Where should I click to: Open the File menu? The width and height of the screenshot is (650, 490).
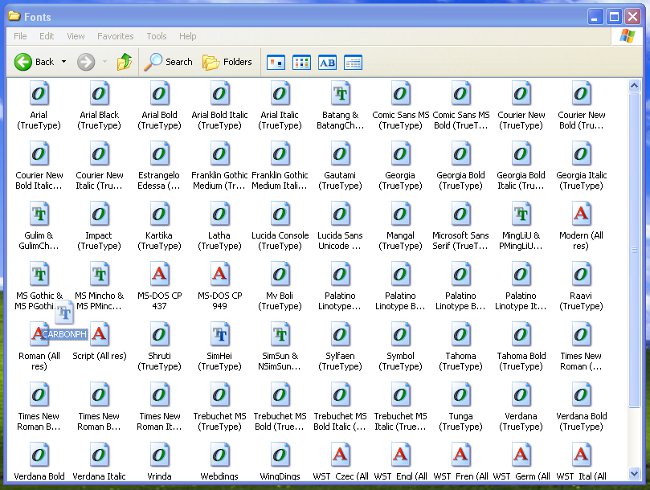coord(20,36)
